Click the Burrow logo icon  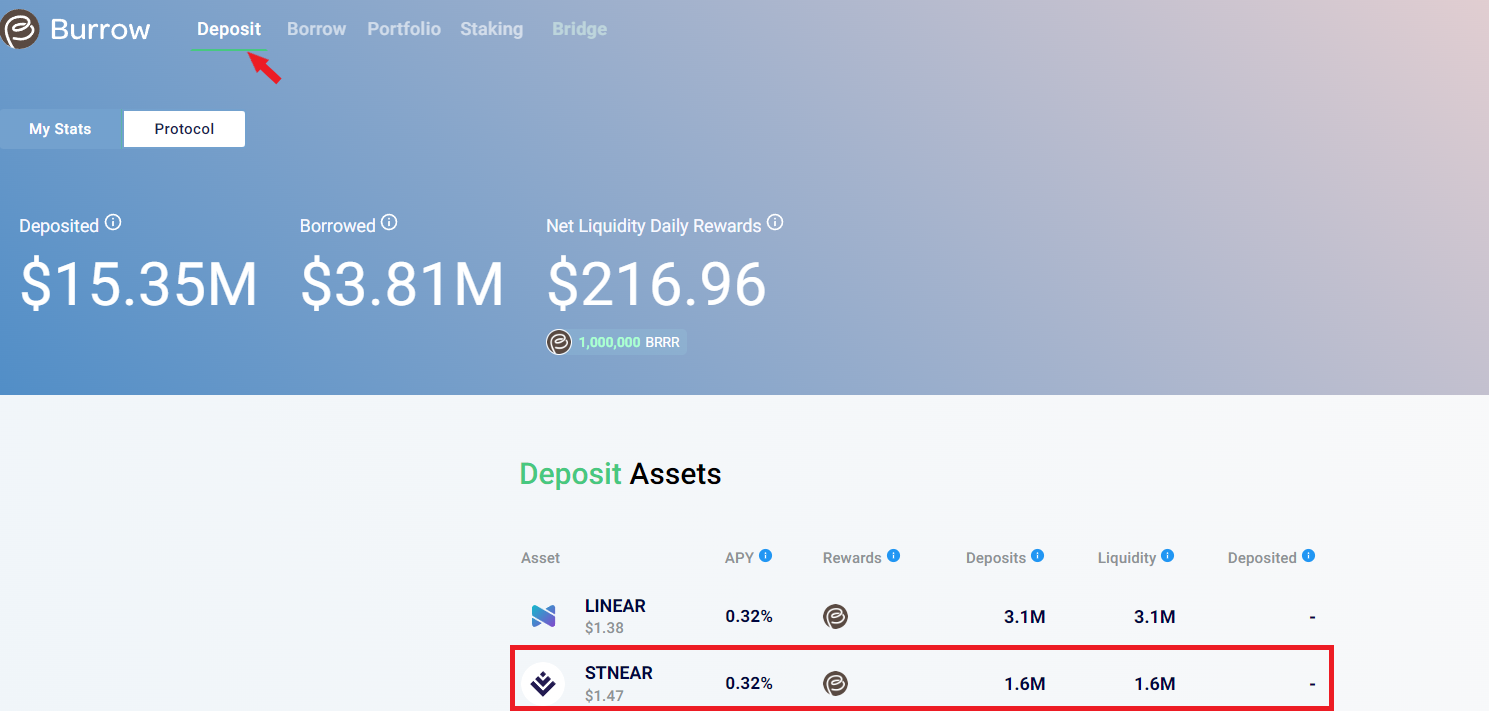point(19,29)
